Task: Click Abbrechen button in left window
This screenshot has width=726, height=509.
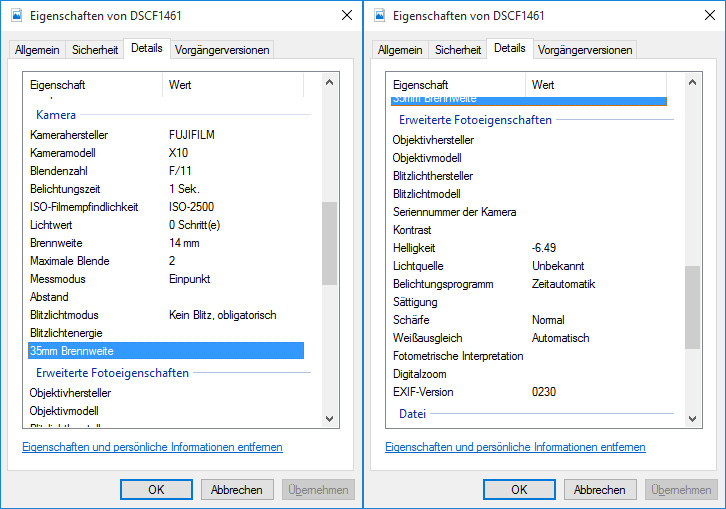Action: (x=237, y=490)
